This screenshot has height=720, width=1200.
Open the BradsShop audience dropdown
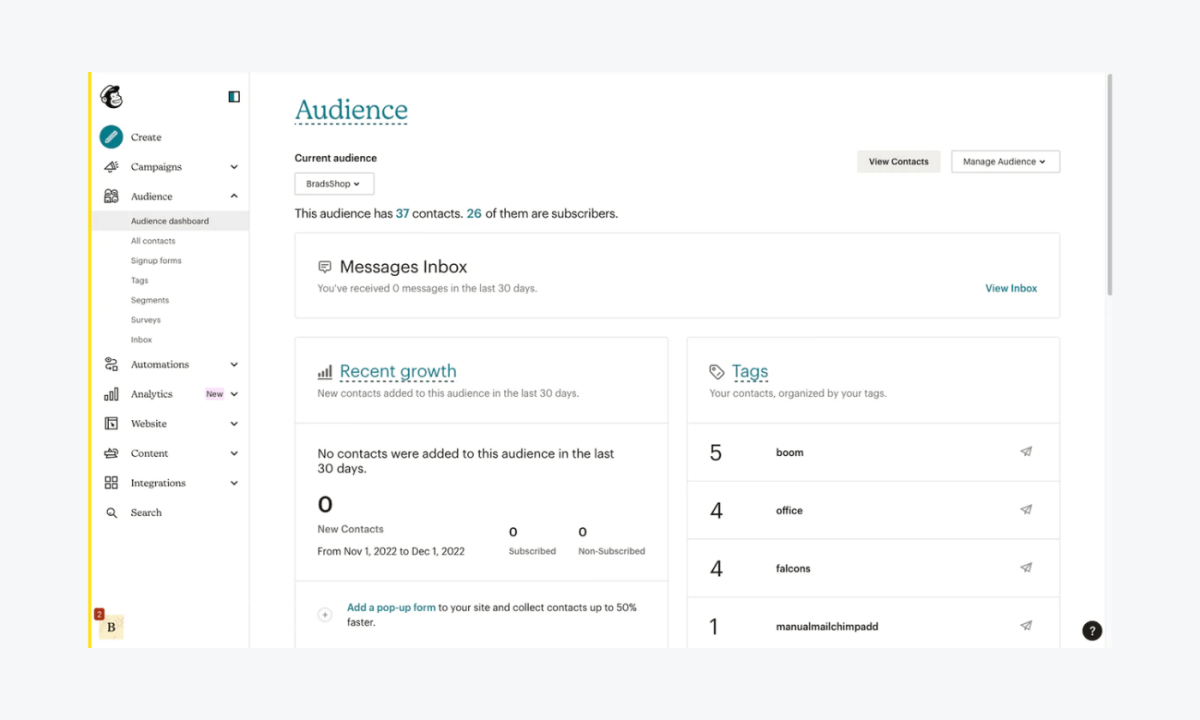(x=334, y=184)
